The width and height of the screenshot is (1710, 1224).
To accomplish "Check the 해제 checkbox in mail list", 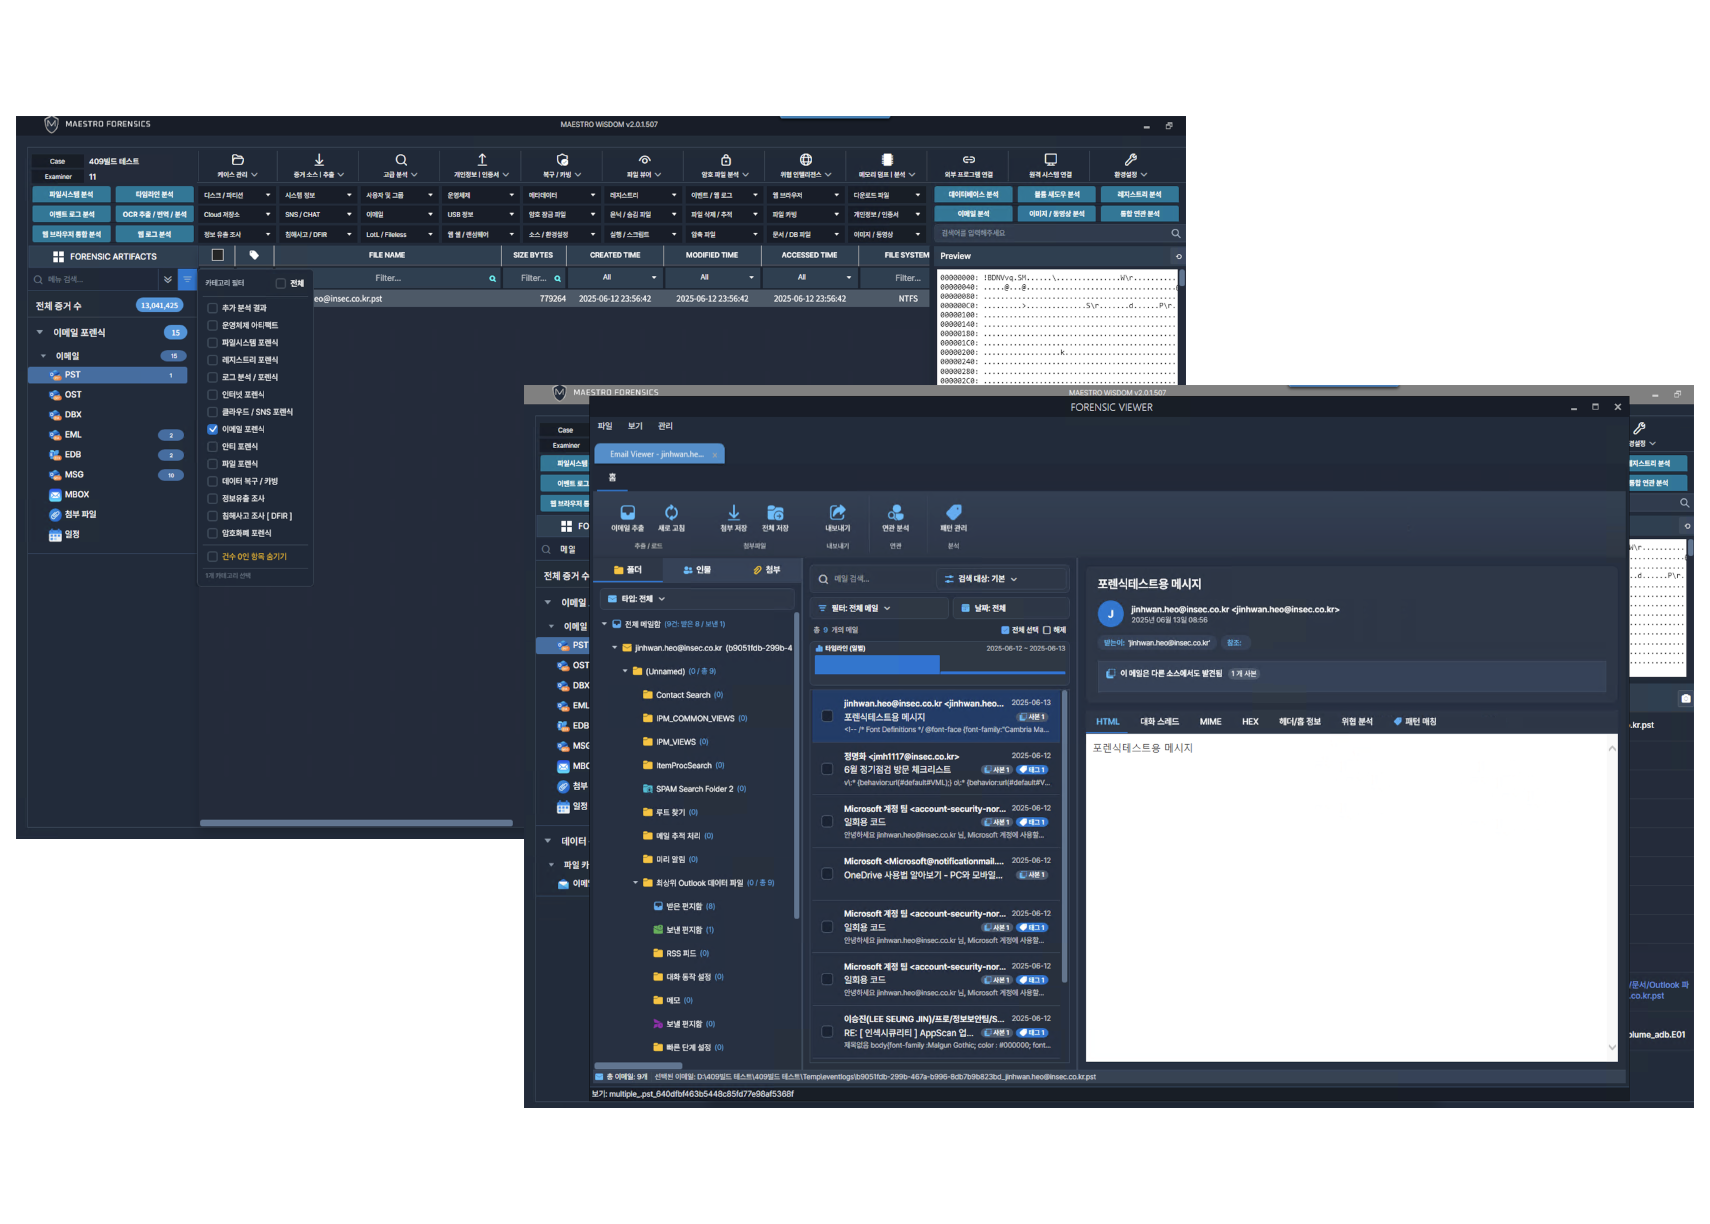I will click(1047, 630).
